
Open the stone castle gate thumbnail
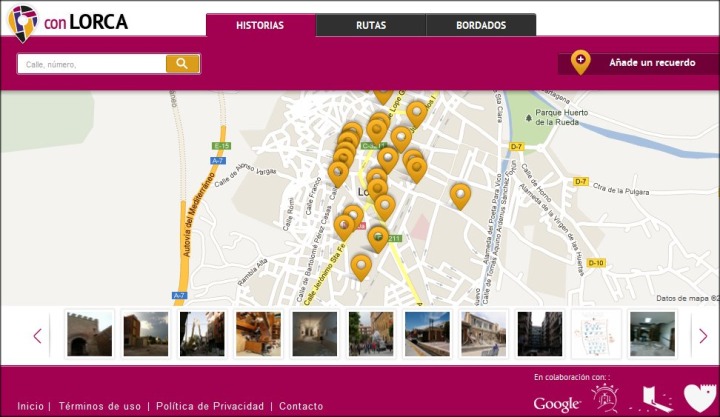click(89, 334)
